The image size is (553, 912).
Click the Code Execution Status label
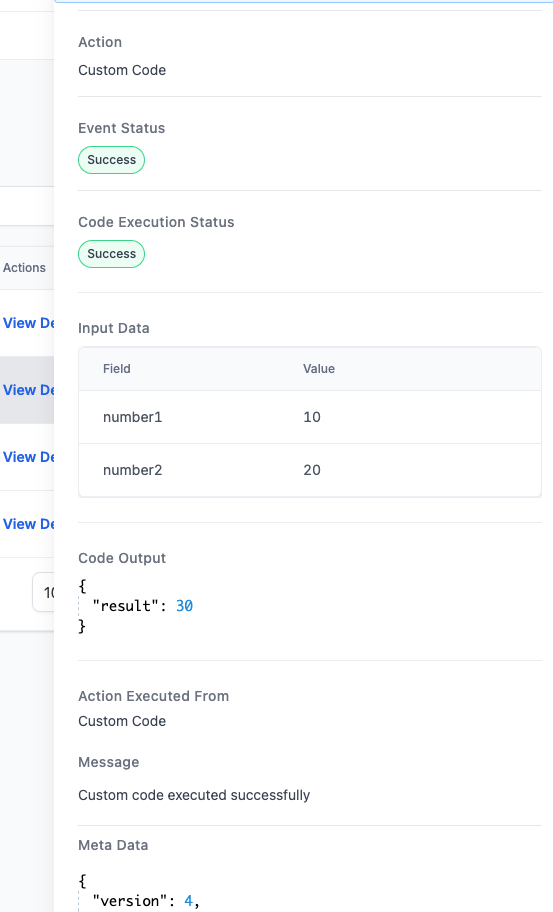tap(156, 222)
